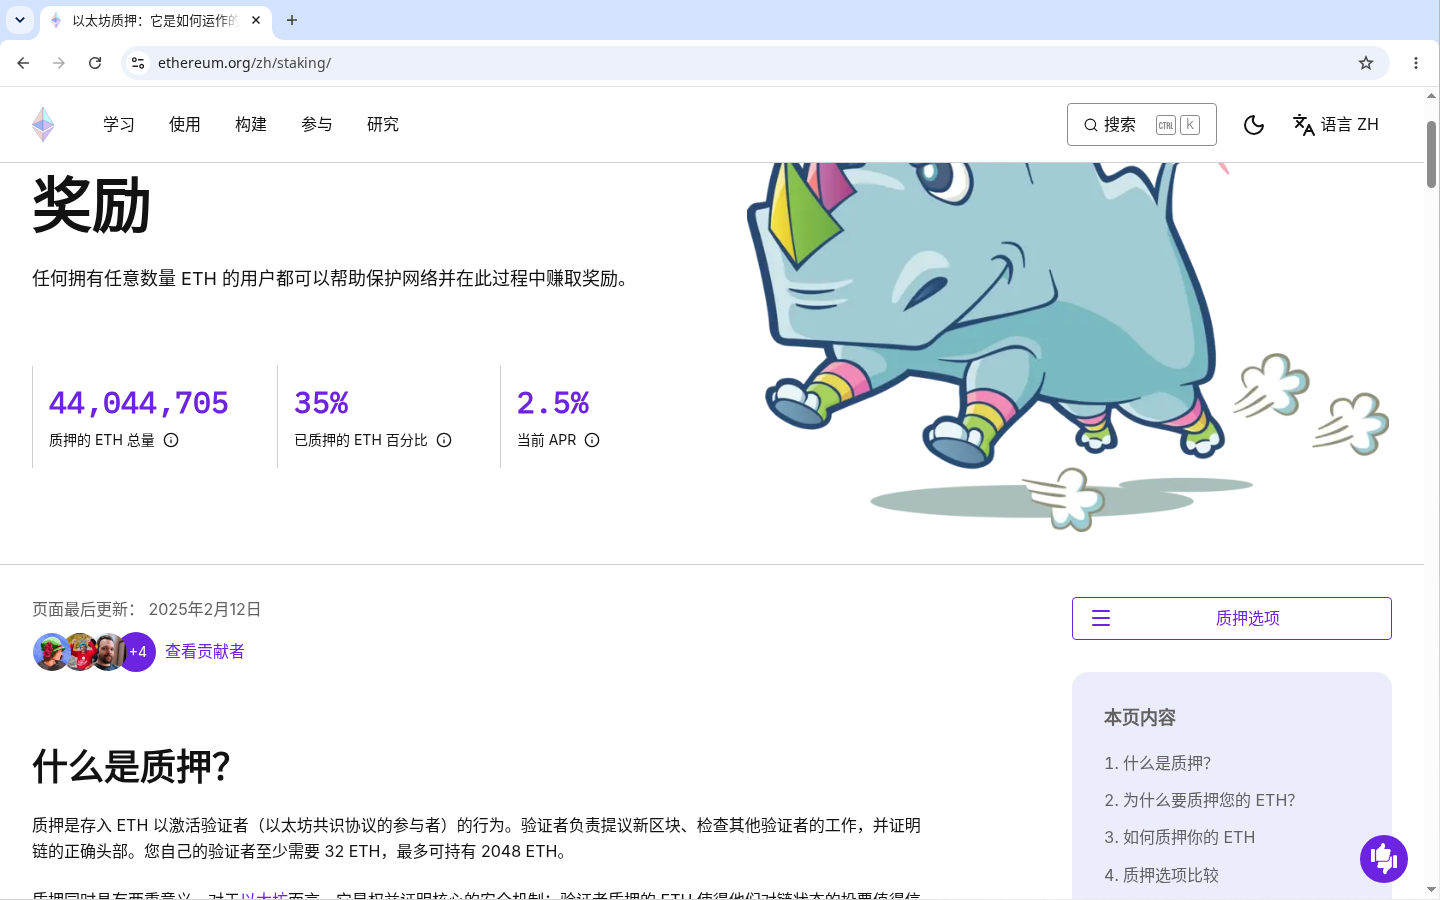This screenshot has height=900, width=1440.
Task: Expand the 质押选项 dropdown button
Action: [x=1232, y=618]
